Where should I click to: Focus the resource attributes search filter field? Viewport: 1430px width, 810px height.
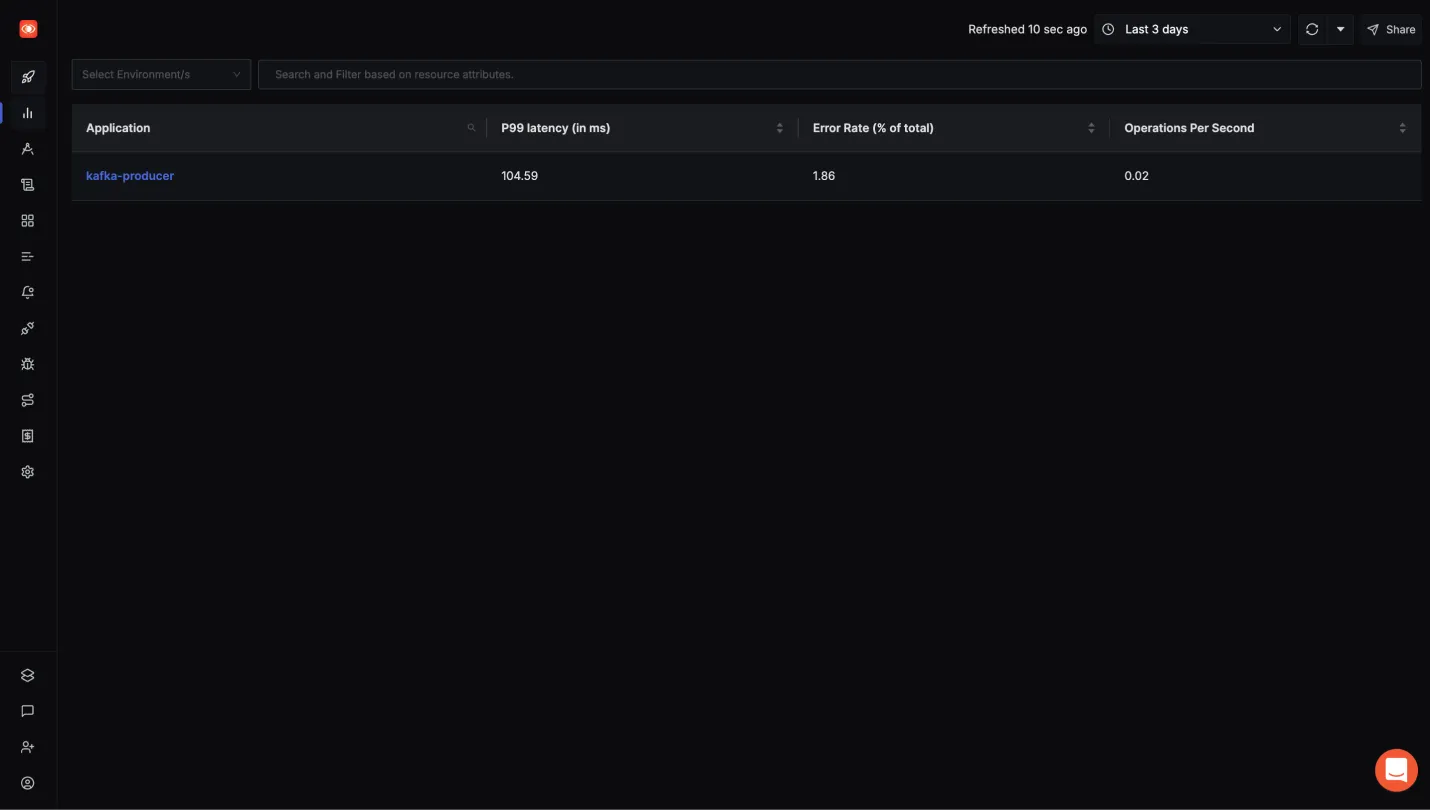[840, 74]
